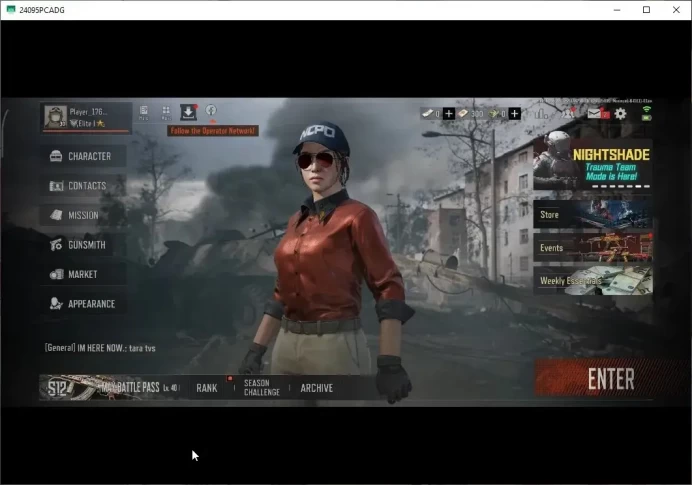Open the S12 Battle Pass banner
Image resolution: width=692 pixels, height=485 pixels.
coord(109,387)
